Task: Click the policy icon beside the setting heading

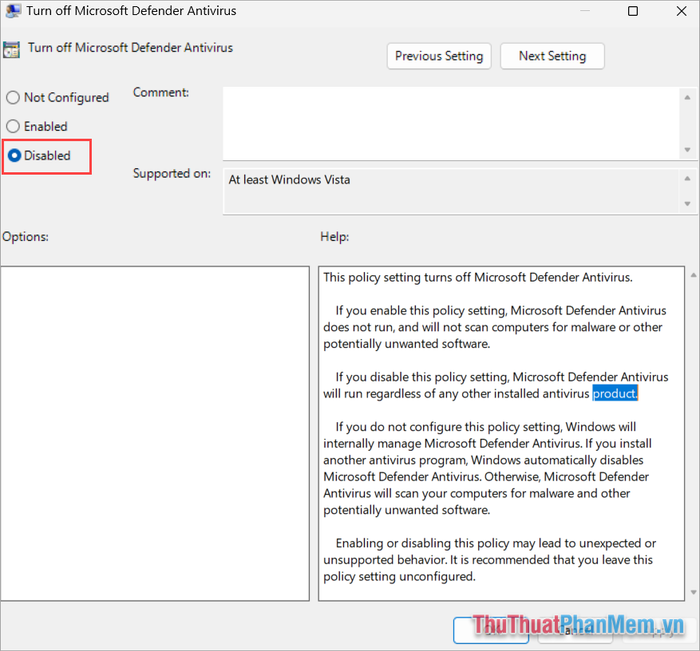Action: coord(12,49)
